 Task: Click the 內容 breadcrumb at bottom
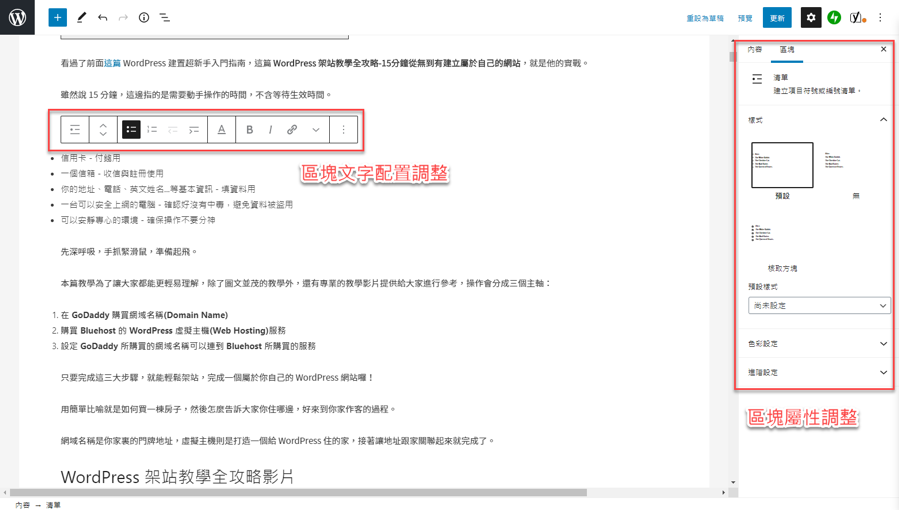(x=22, y=505)
